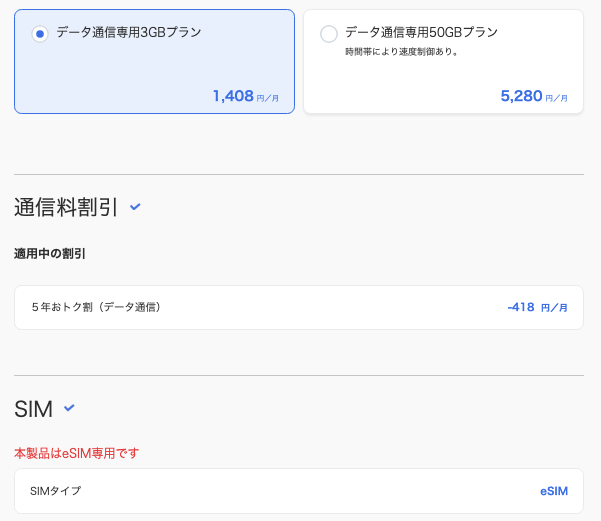Click the divider line above SIM heading
The height and width of the screenshot is (521, 601).
pyautogui.click(x=300, y=376)
